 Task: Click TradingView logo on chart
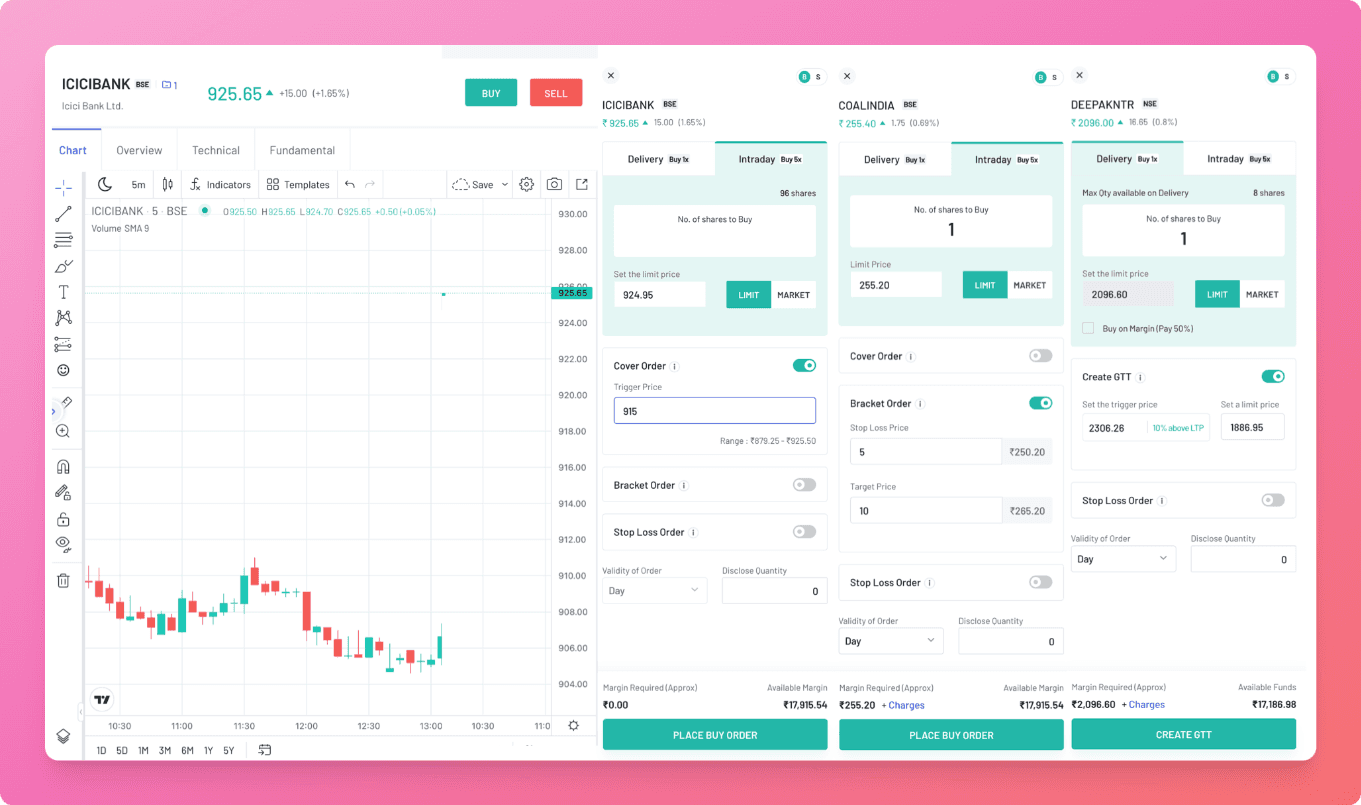(101, 699)
